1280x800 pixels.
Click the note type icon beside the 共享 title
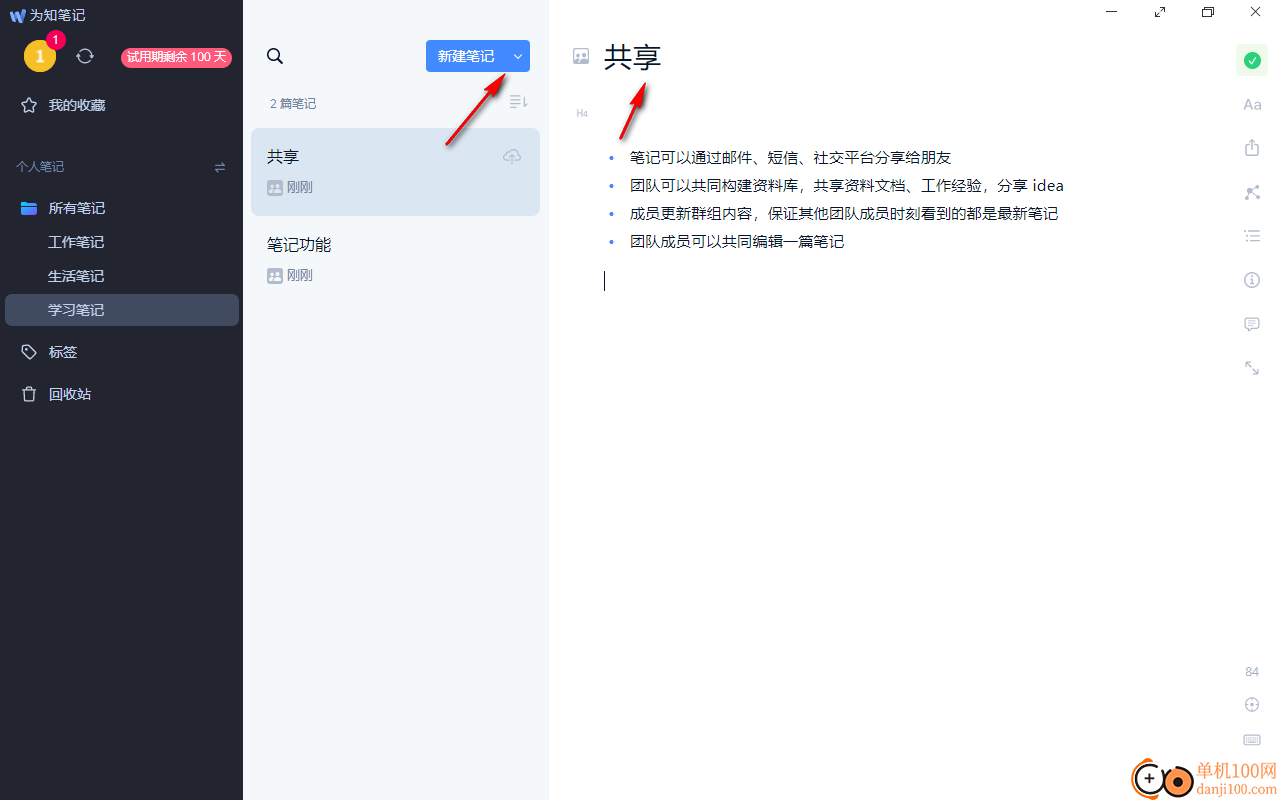tap(581, 56)
